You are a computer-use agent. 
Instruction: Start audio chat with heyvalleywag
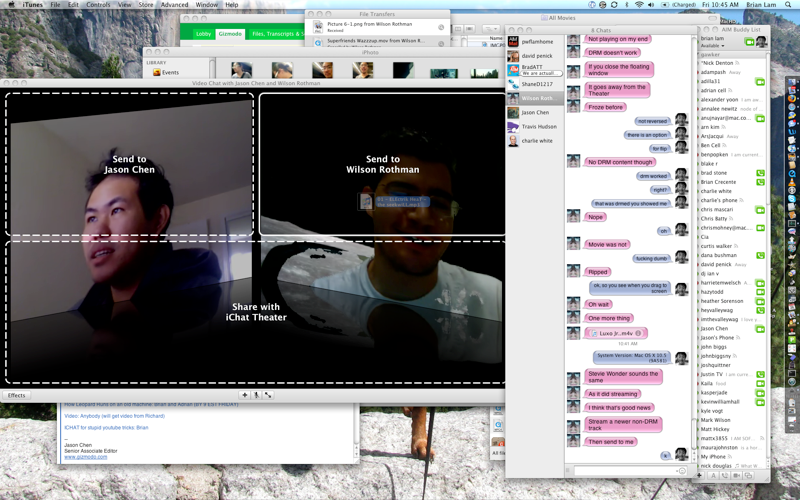pyautogui.click(x=760, y=310)
